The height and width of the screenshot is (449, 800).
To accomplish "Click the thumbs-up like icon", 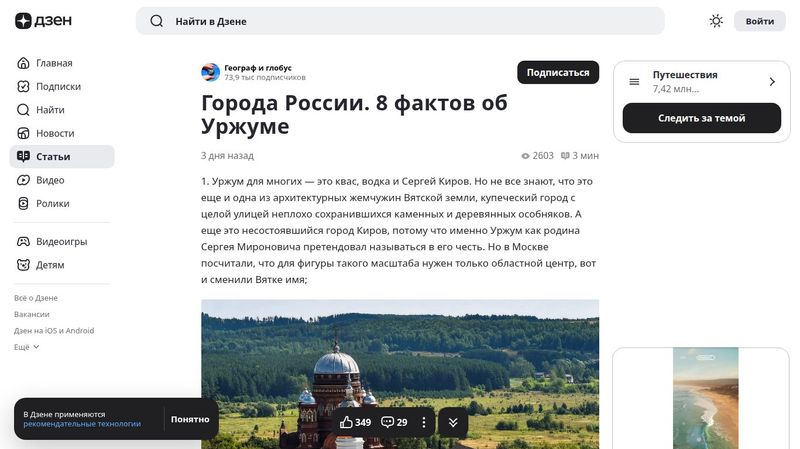I will (346, 422).
